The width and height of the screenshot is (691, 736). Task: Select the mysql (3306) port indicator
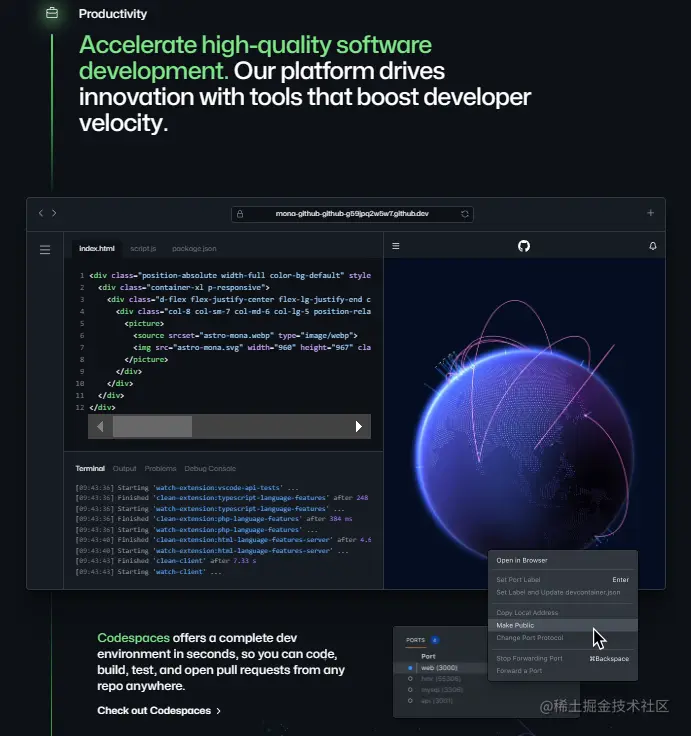410,690
